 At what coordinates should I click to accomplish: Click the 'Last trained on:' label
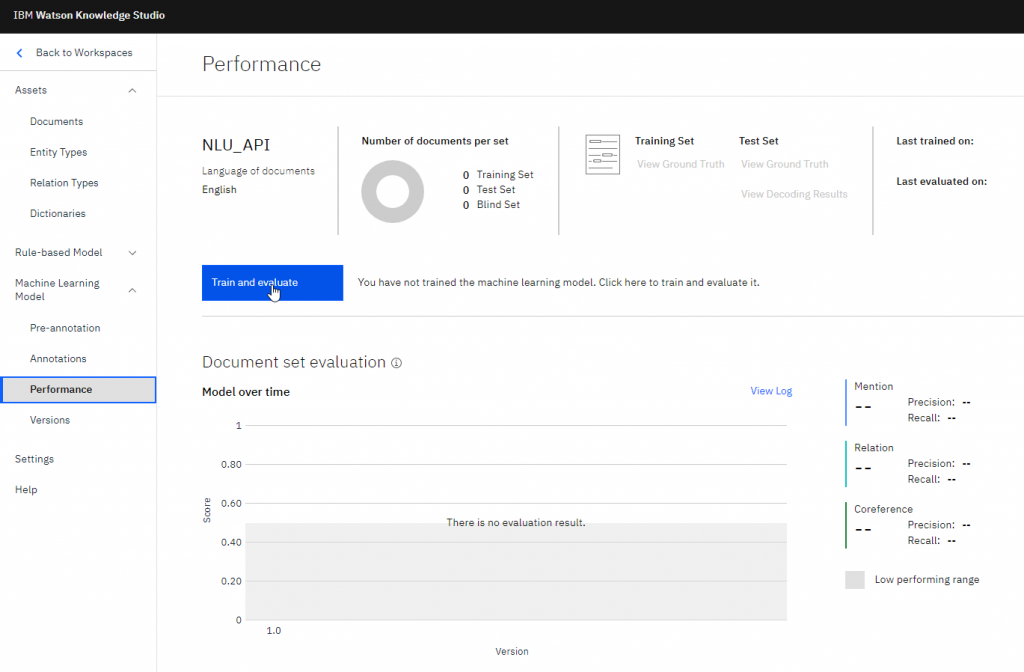tap(935, 141)
